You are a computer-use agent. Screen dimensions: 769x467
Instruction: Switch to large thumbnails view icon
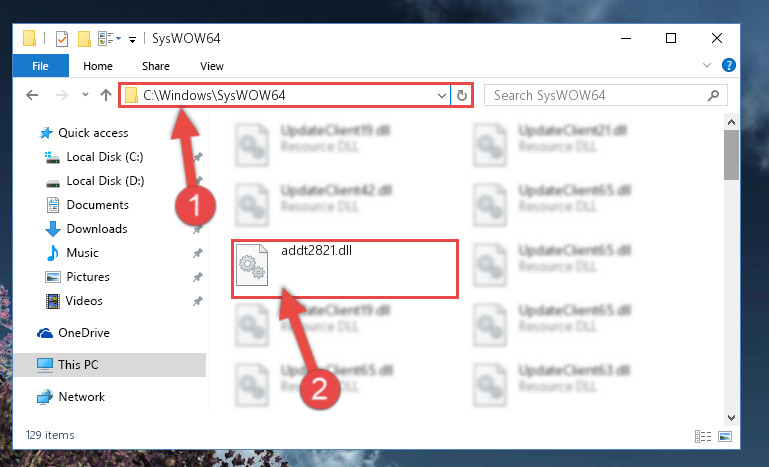pos(725,436)
